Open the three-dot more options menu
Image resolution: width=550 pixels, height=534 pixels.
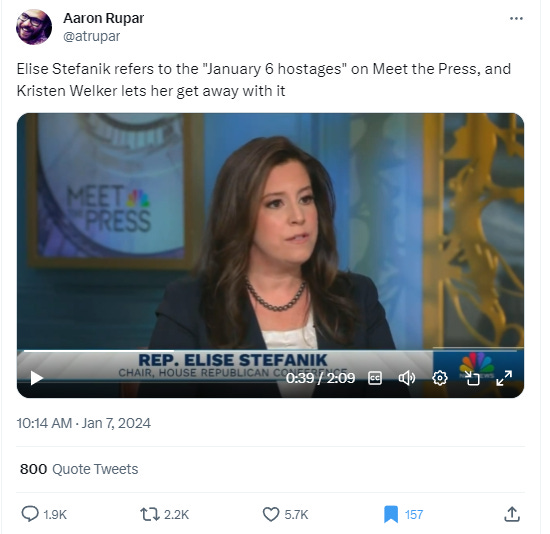point(516,18)
